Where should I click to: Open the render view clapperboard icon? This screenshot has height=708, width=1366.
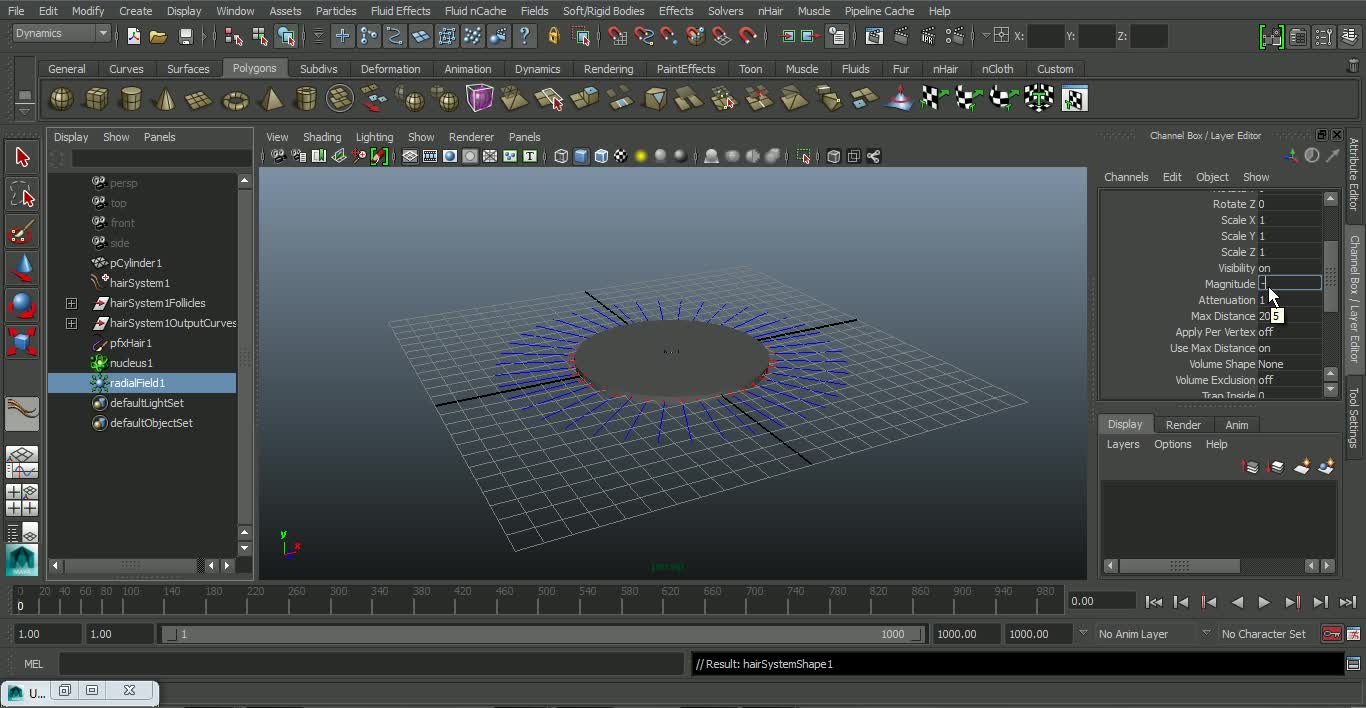point(874,36)
